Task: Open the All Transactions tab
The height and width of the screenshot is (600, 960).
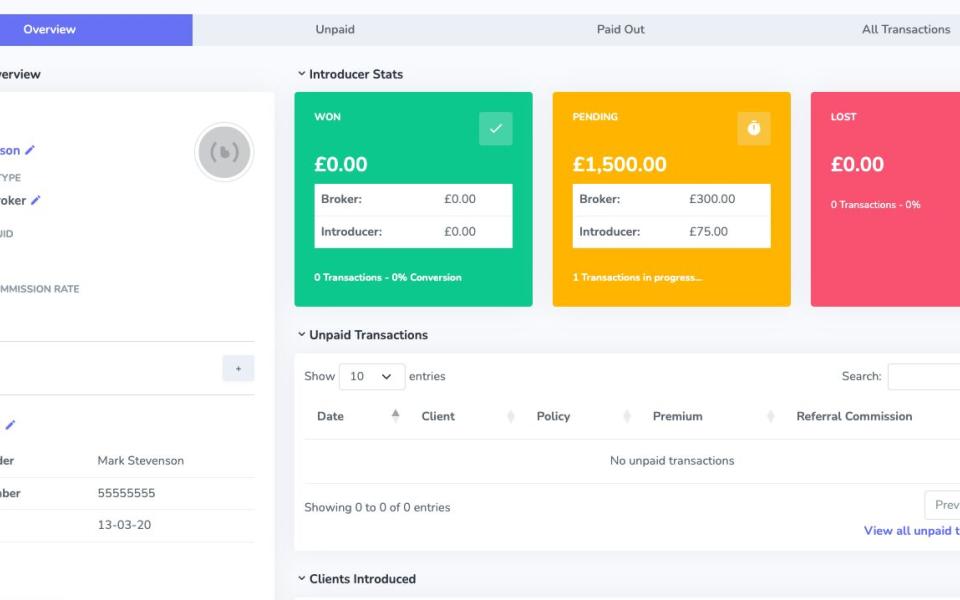Action: (905, 30)
